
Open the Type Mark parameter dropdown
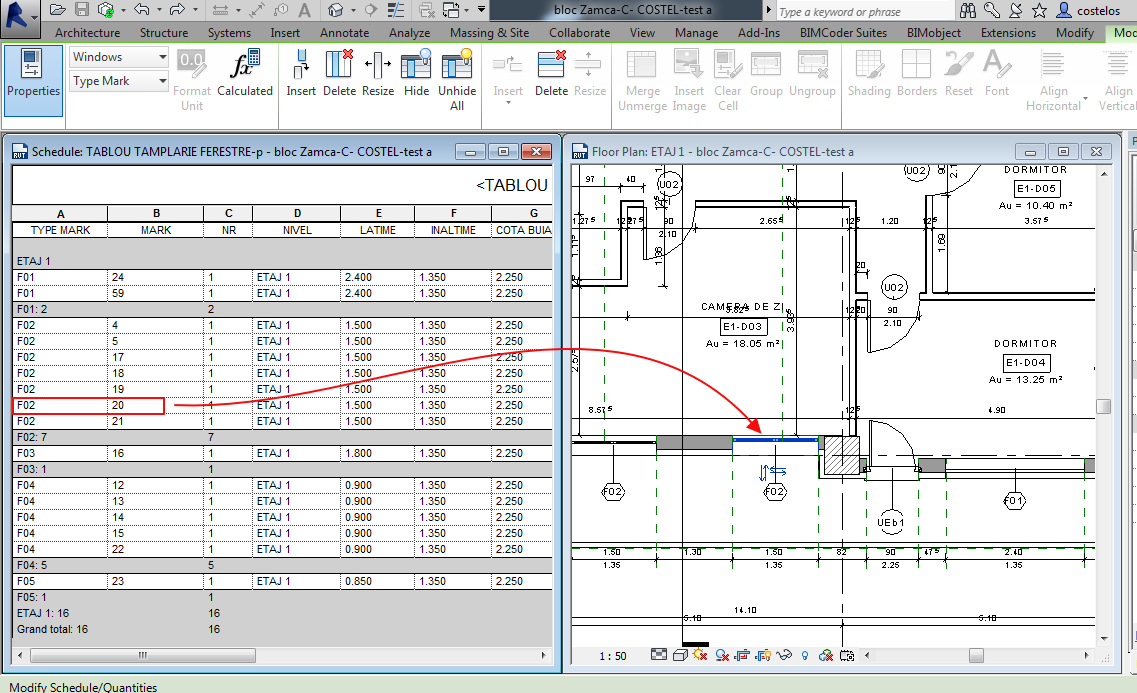point(119,81)
